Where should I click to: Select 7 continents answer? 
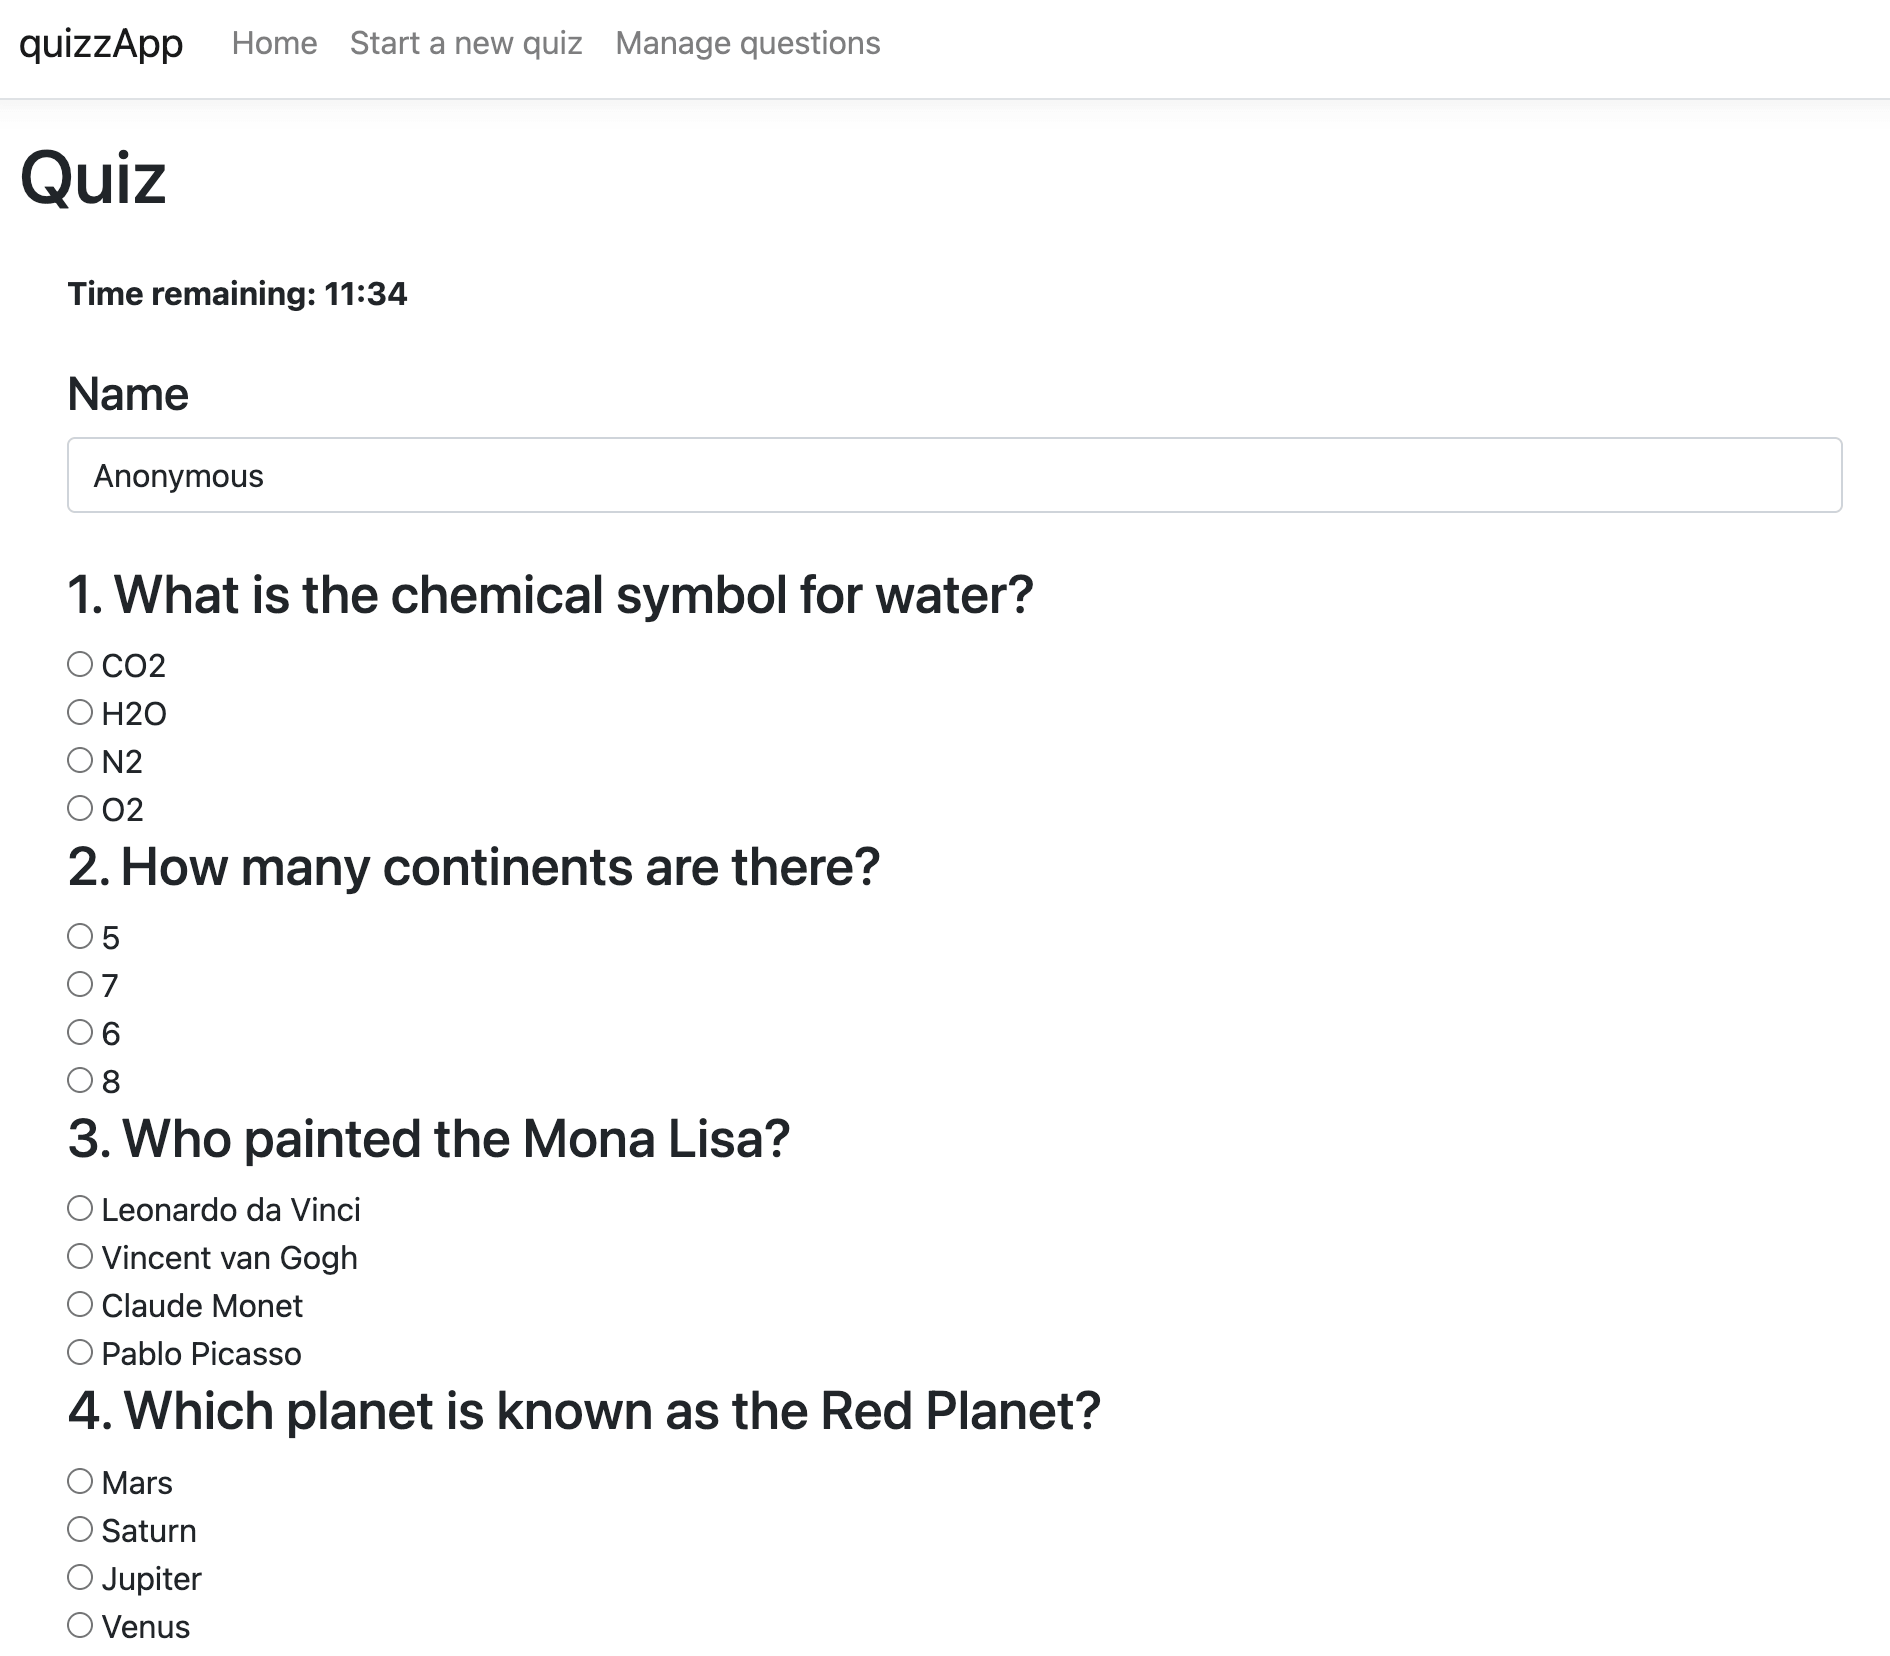pyautogui.click(x=80, y=984)
